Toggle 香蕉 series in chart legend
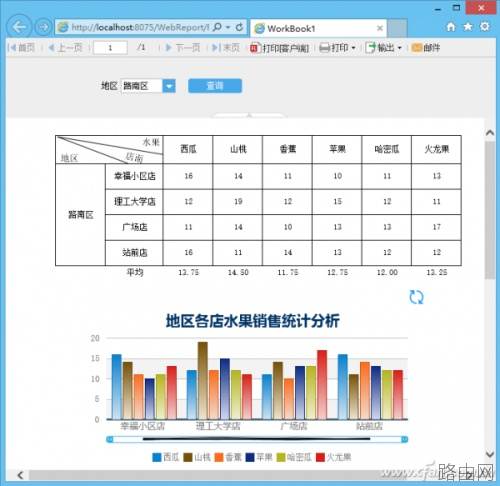Viewport: 500px width, 486px height. coord(228,457)
